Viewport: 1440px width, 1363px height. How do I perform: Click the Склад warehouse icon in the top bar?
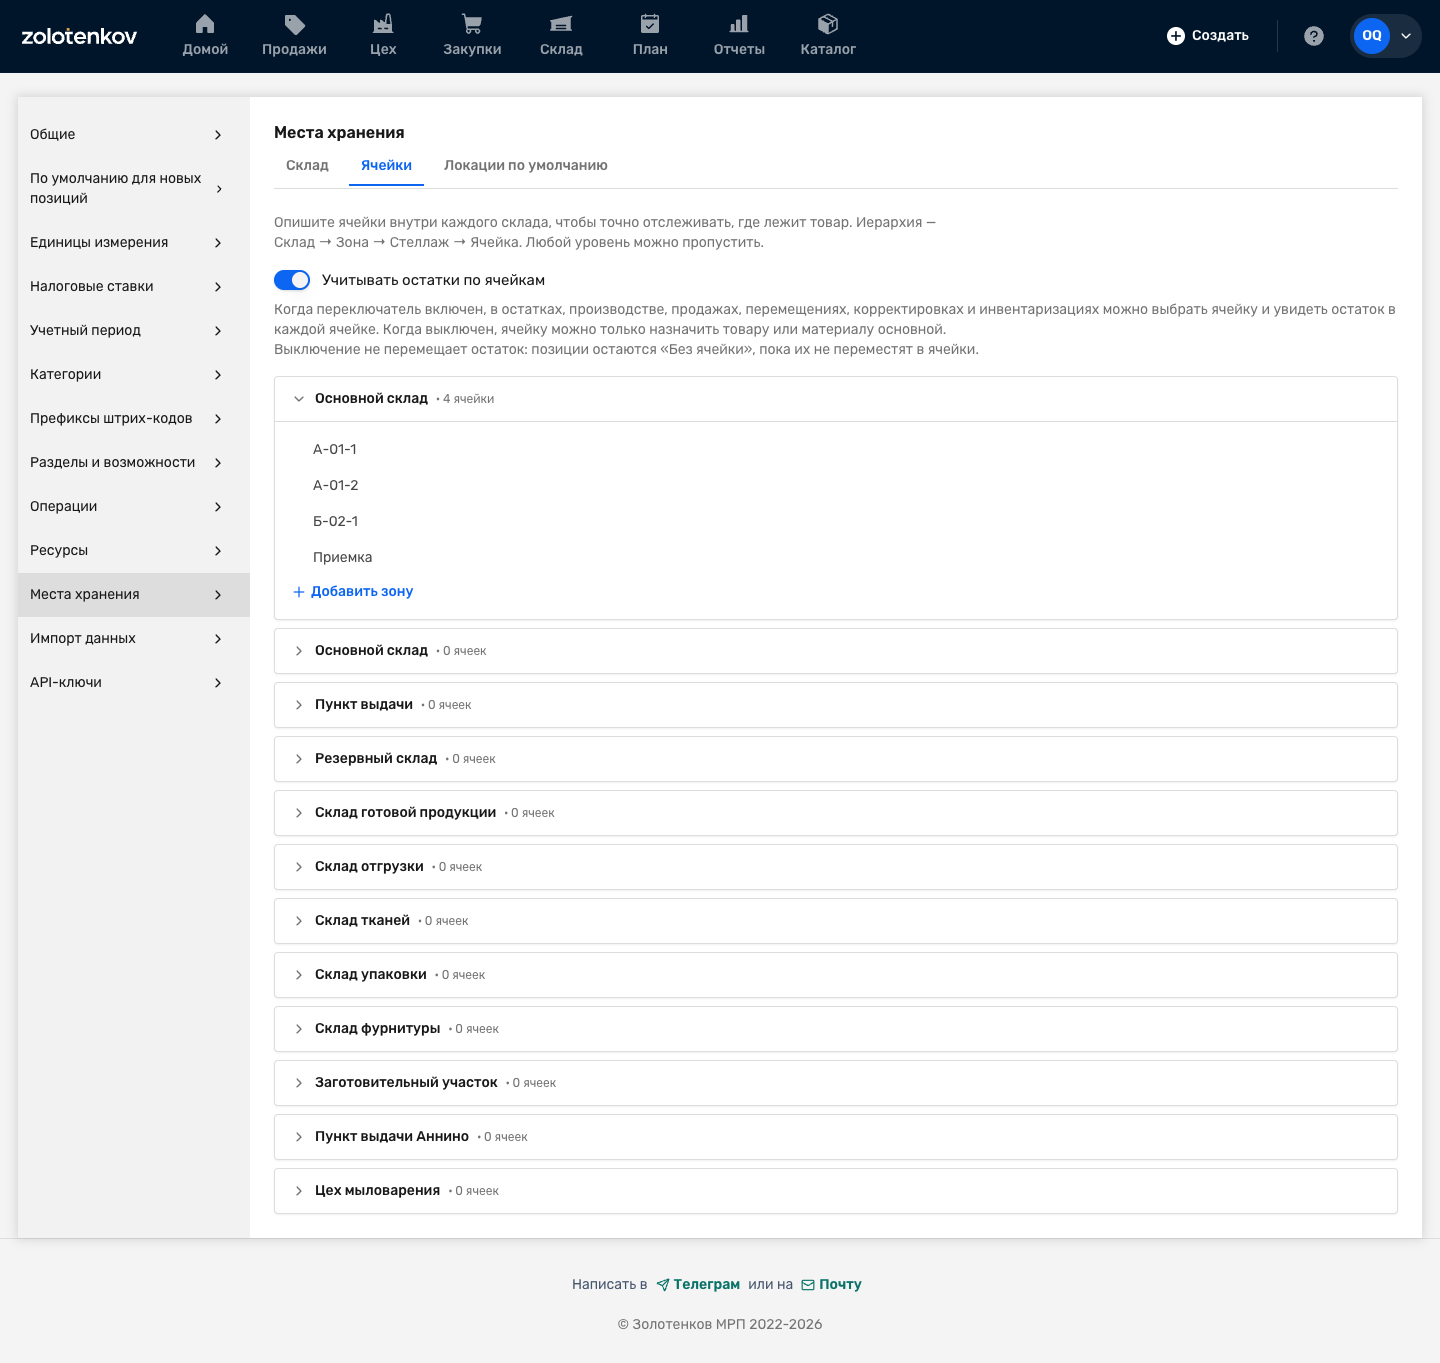click(x=561, y=24)
